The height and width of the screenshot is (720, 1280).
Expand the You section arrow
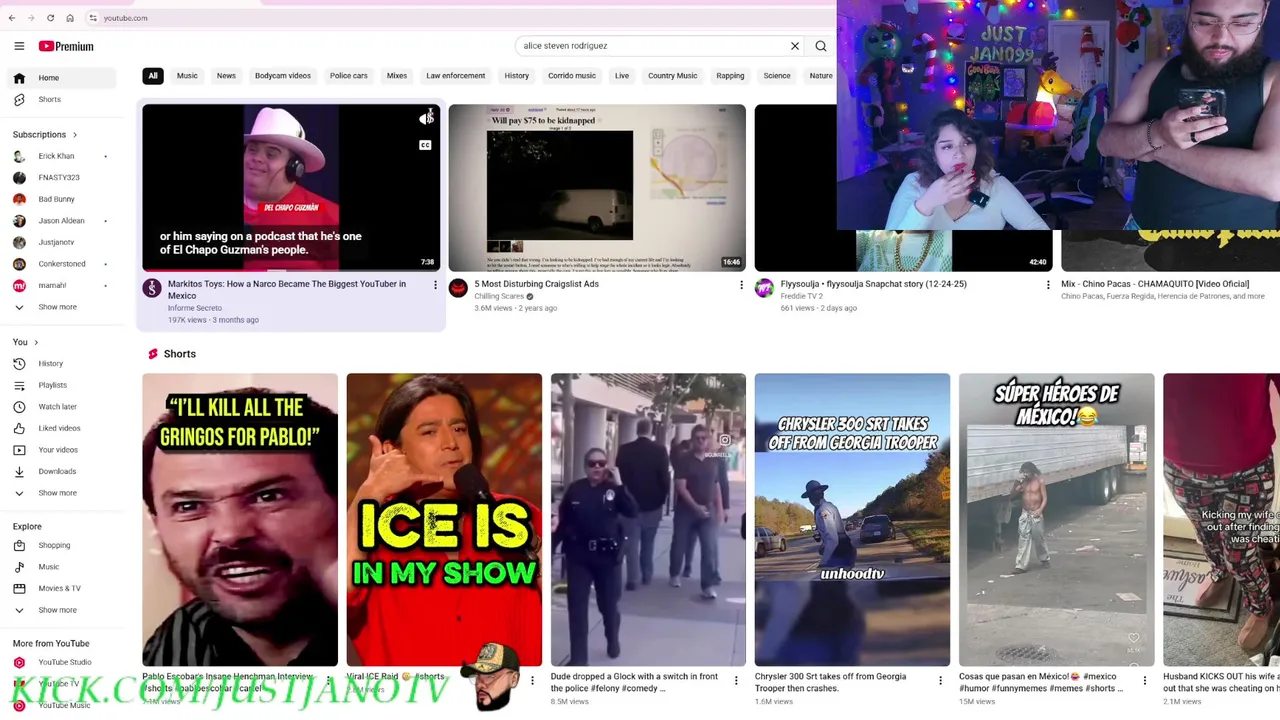[36, 342]
